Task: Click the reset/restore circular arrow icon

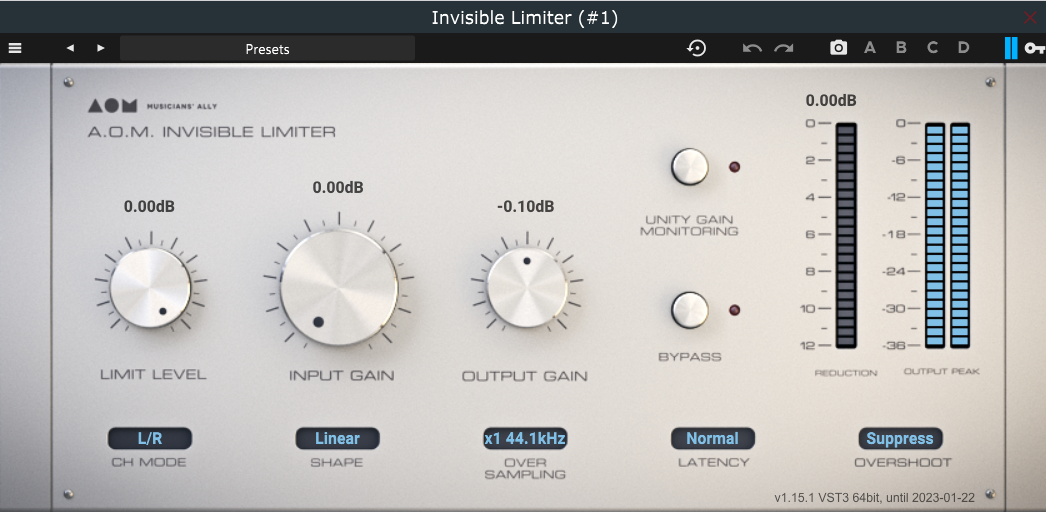Action: coord(697,48)
